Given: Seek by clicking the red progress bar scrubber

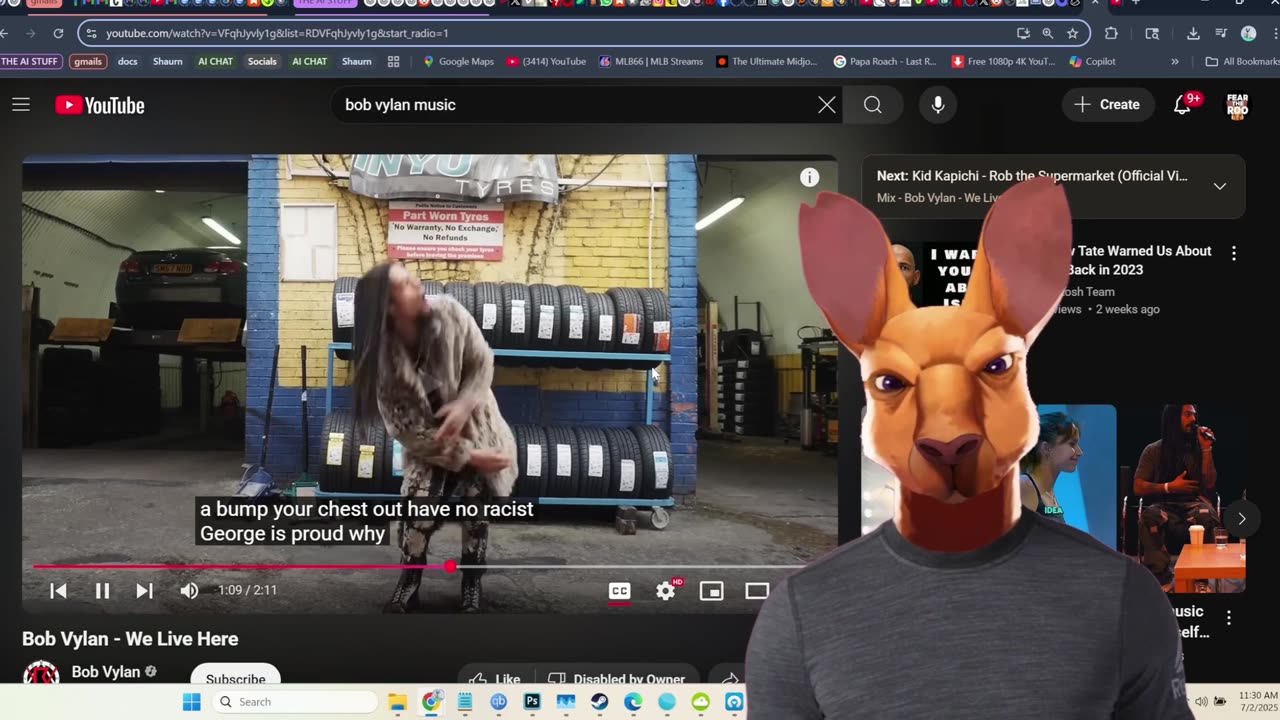Looking at the screenshot, I should pos(450,566).
